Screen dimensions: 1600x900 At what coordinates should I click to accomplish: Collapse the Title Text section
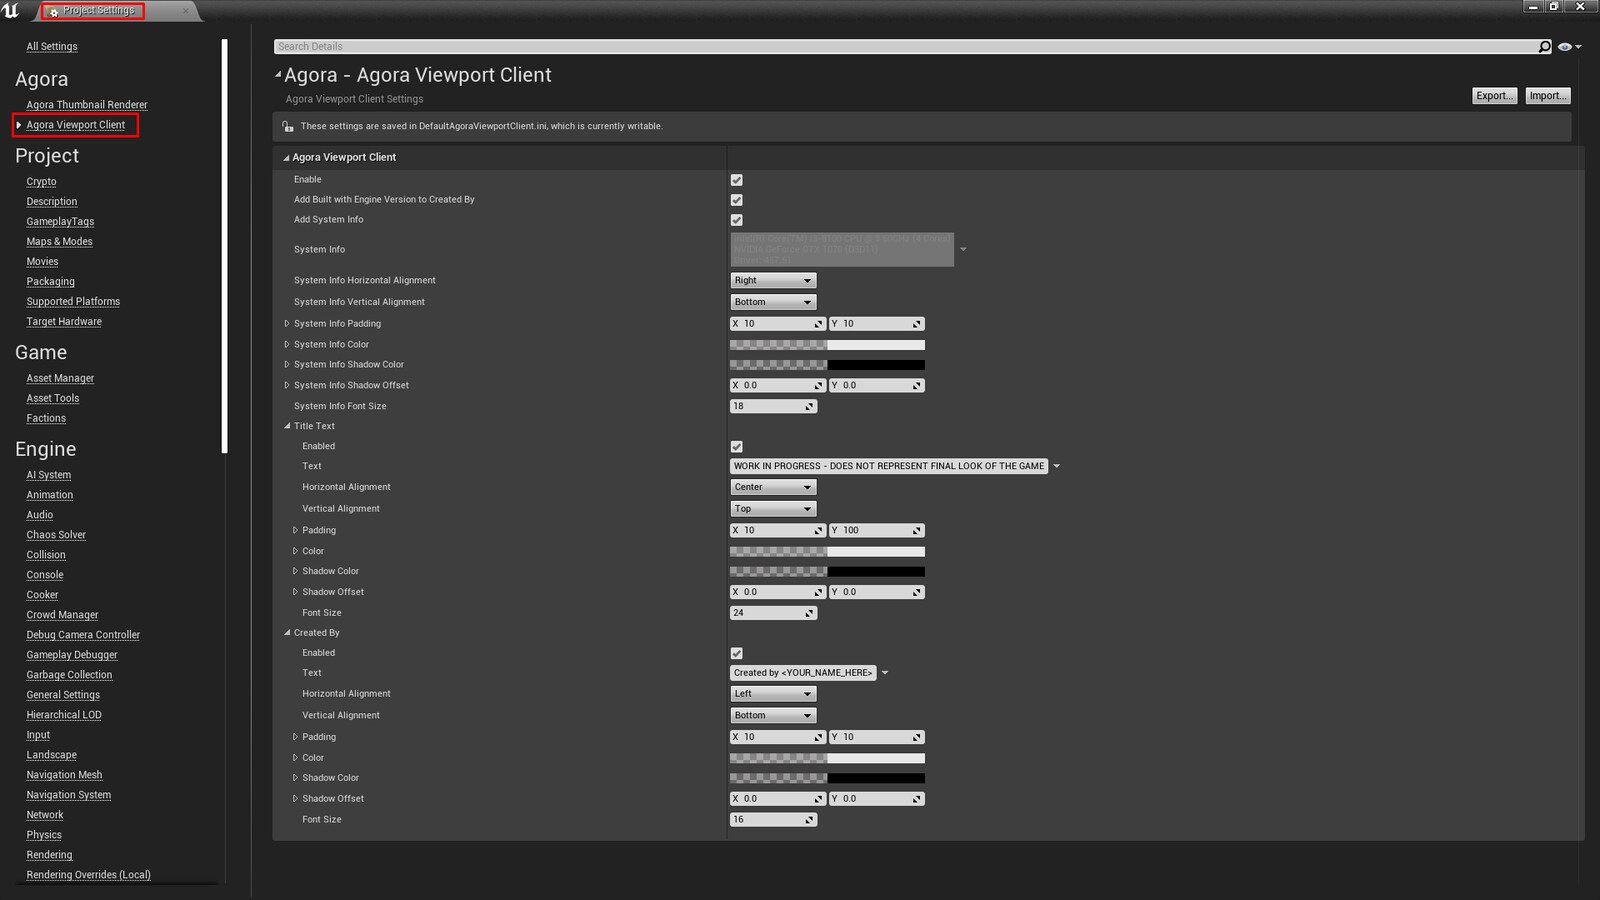pyautogui.click(x=287, y=426)
